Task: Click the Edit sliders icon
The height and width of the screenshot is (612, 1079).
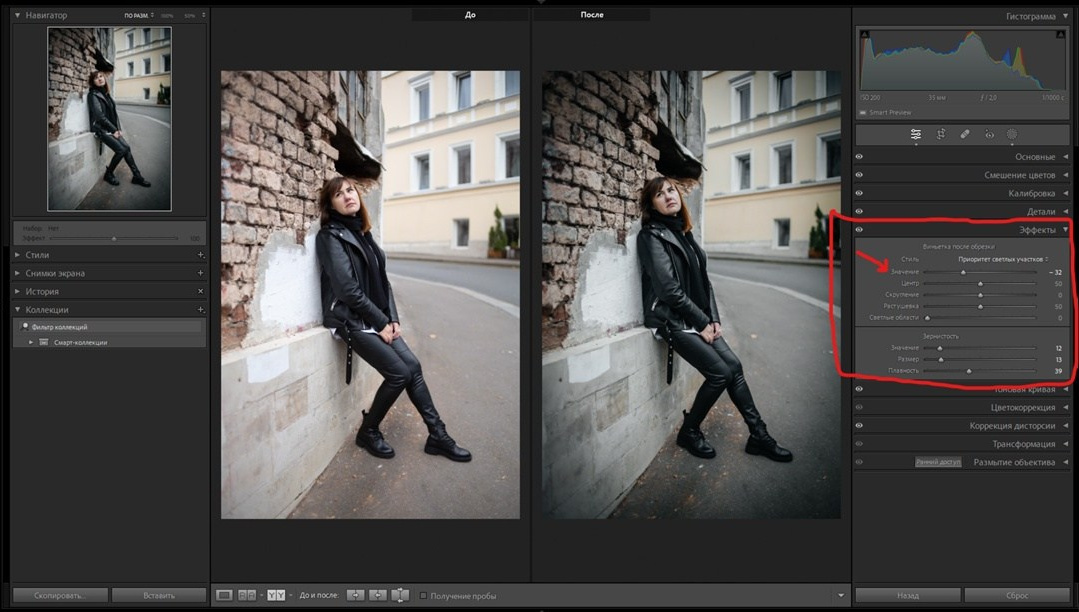Action: coord(916,134)
